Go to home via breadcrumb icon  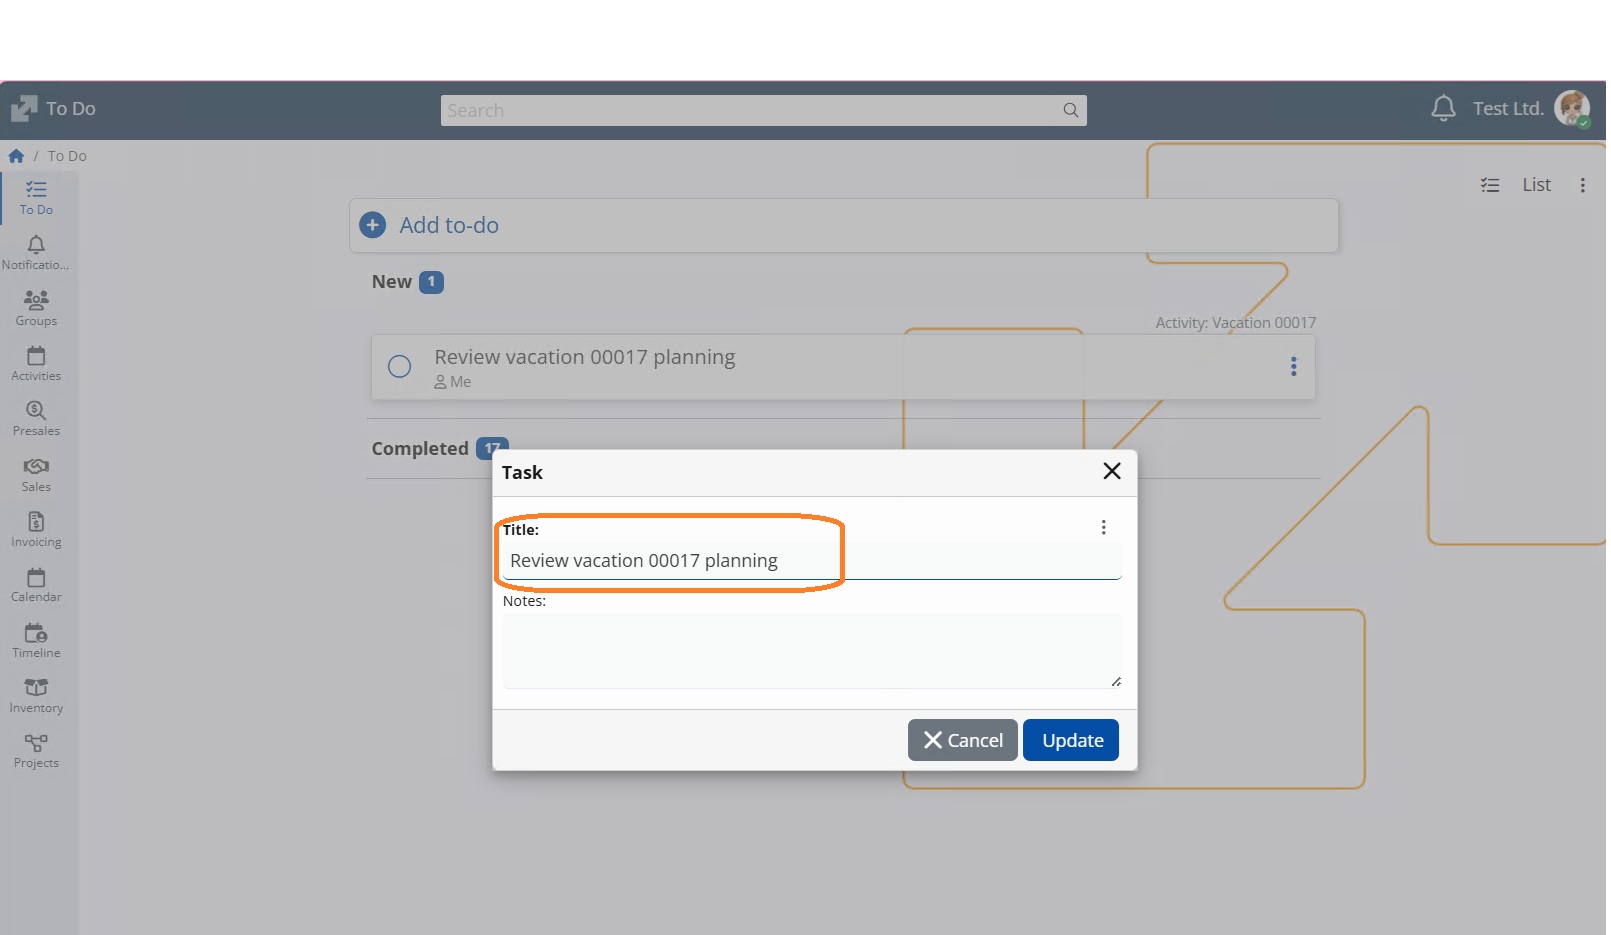coord(16,156)
